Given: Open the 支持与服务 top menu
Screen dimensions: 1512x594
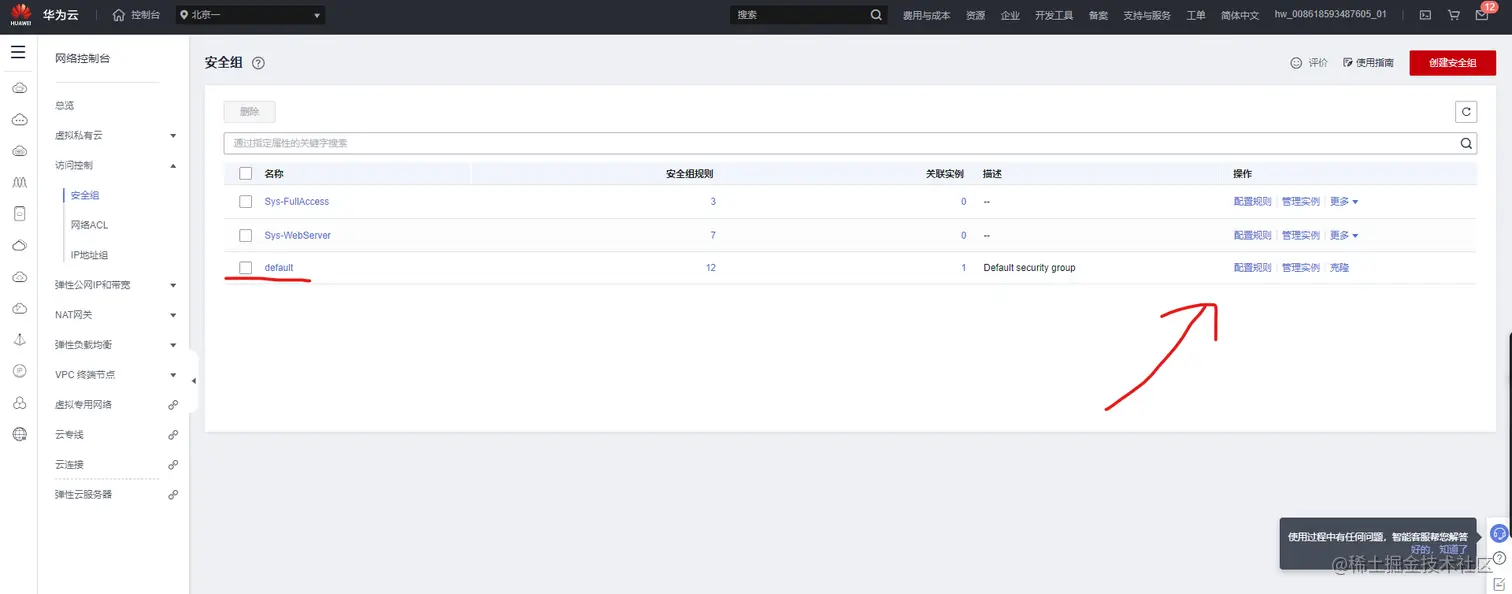Looking at the screenshot, I should point(1147,15).
